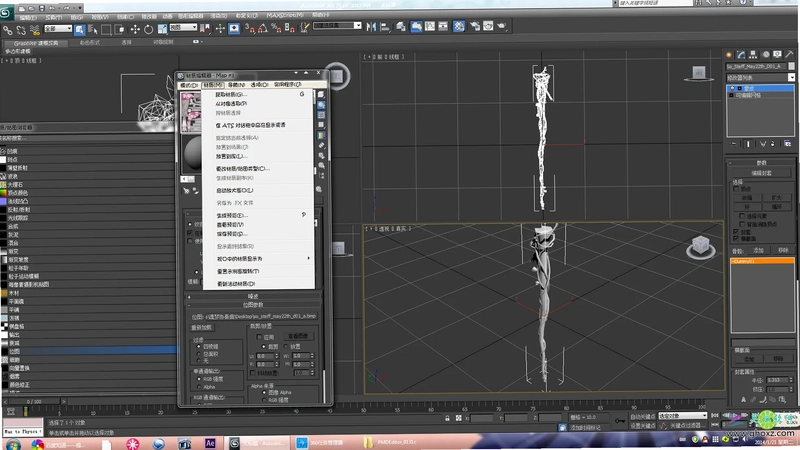
Task: Toggle Window/Crossing selection icon
Action: click(119, 30)
